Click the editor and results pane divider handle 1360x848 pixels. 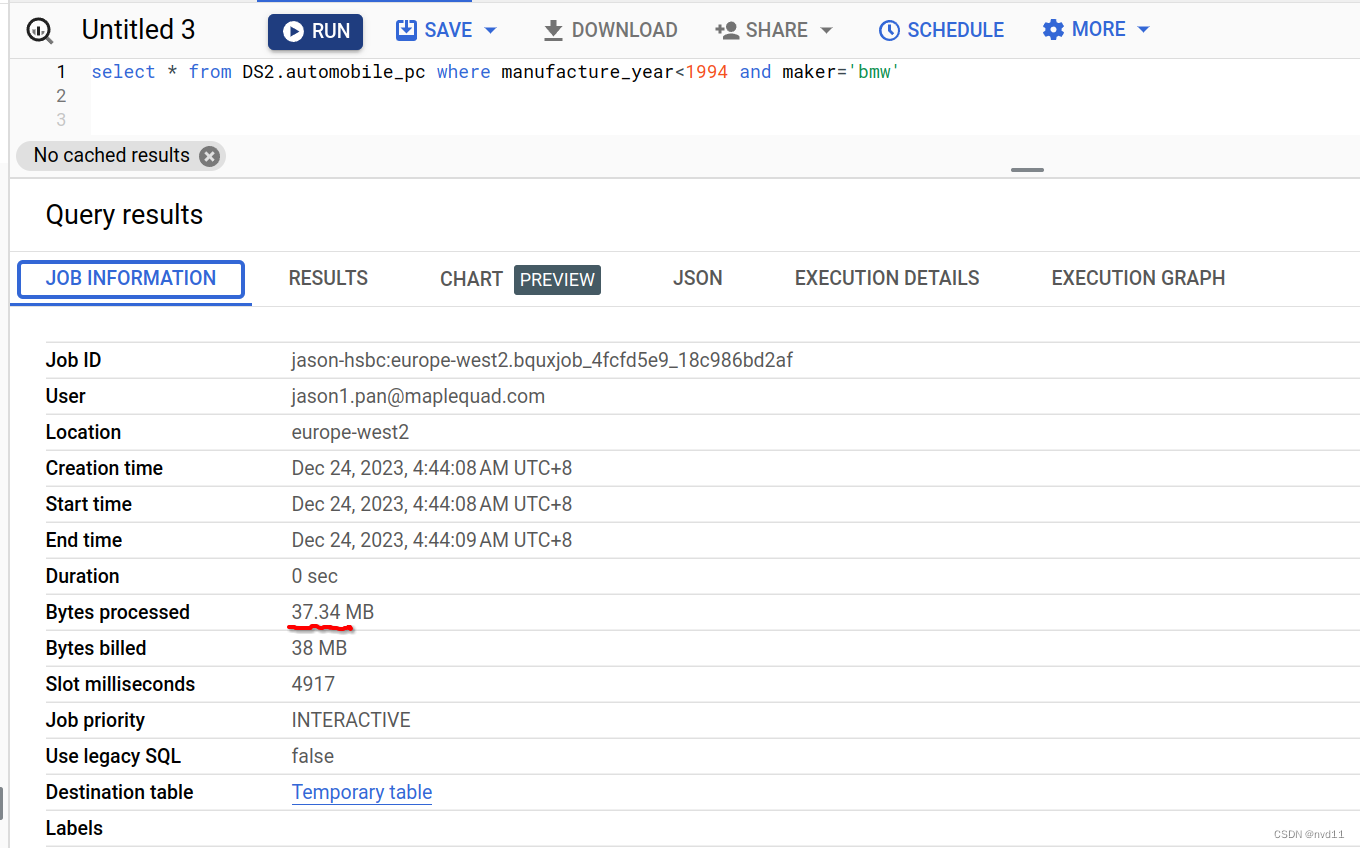(x=1027, y=170)
